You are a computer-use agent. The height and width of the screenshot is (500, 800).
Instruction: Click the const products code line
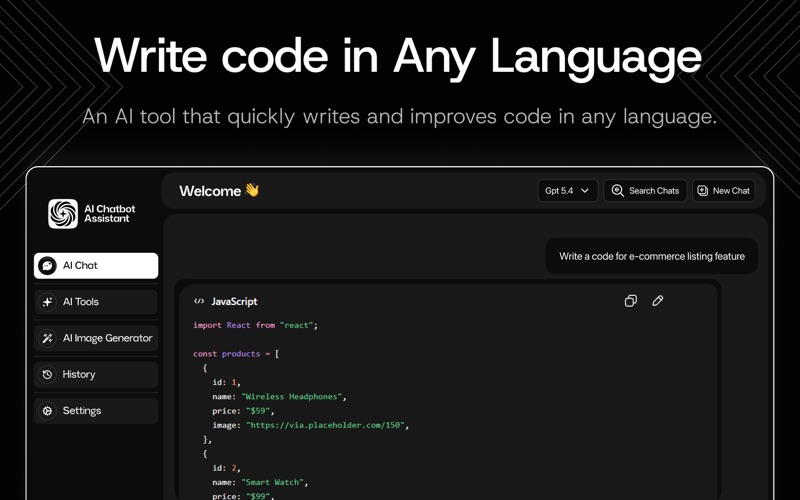tap(236, 354)
